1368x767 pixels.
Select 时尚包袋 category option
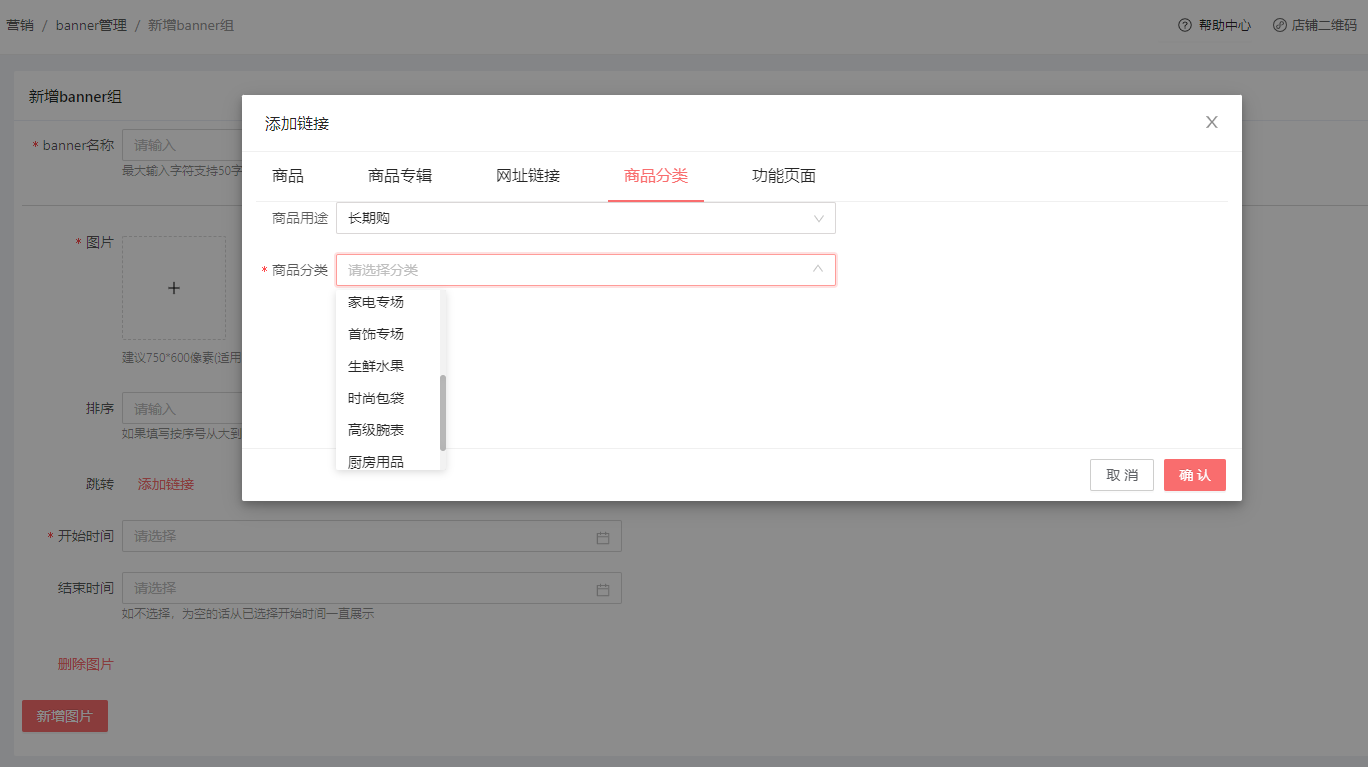click(376, 398)
